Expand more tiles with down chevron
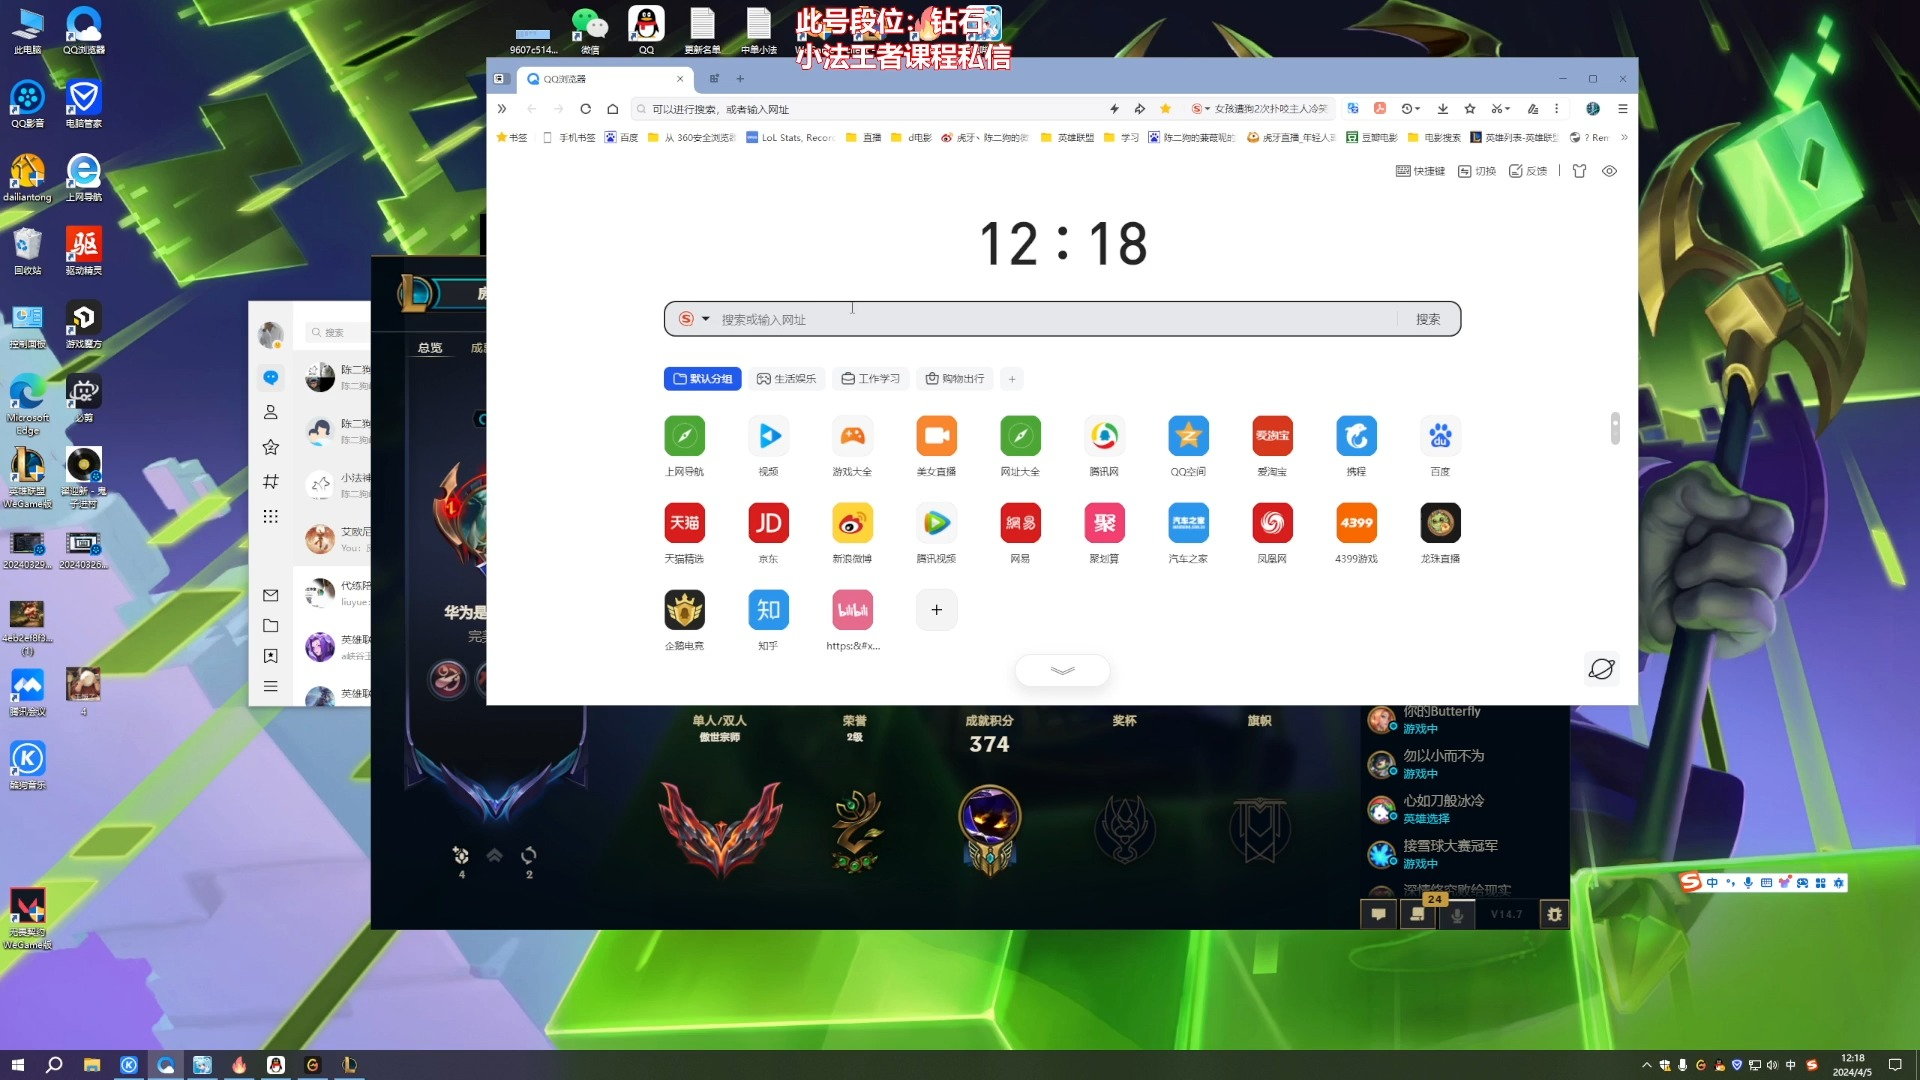The width and height of the screenshot is (1920, 1080). pos(1062,670)
